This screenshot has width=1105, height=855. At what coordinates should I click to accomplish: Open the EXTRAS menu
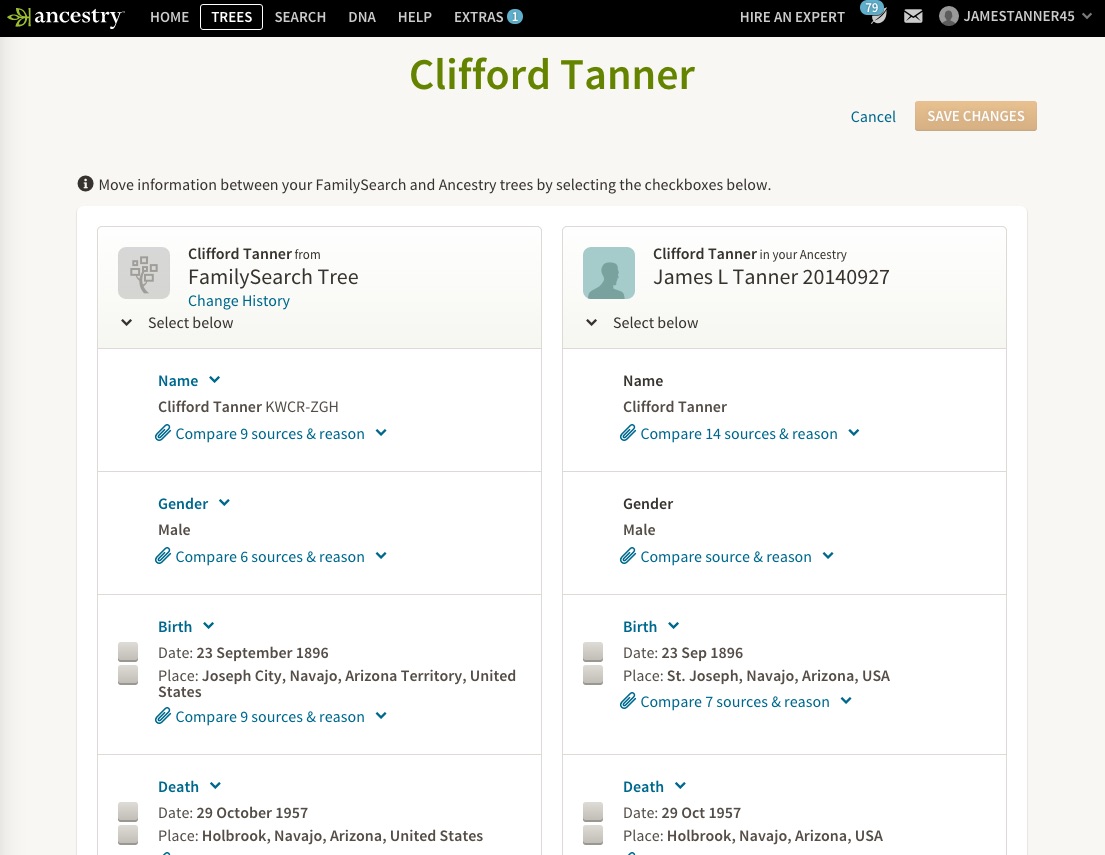479,17
